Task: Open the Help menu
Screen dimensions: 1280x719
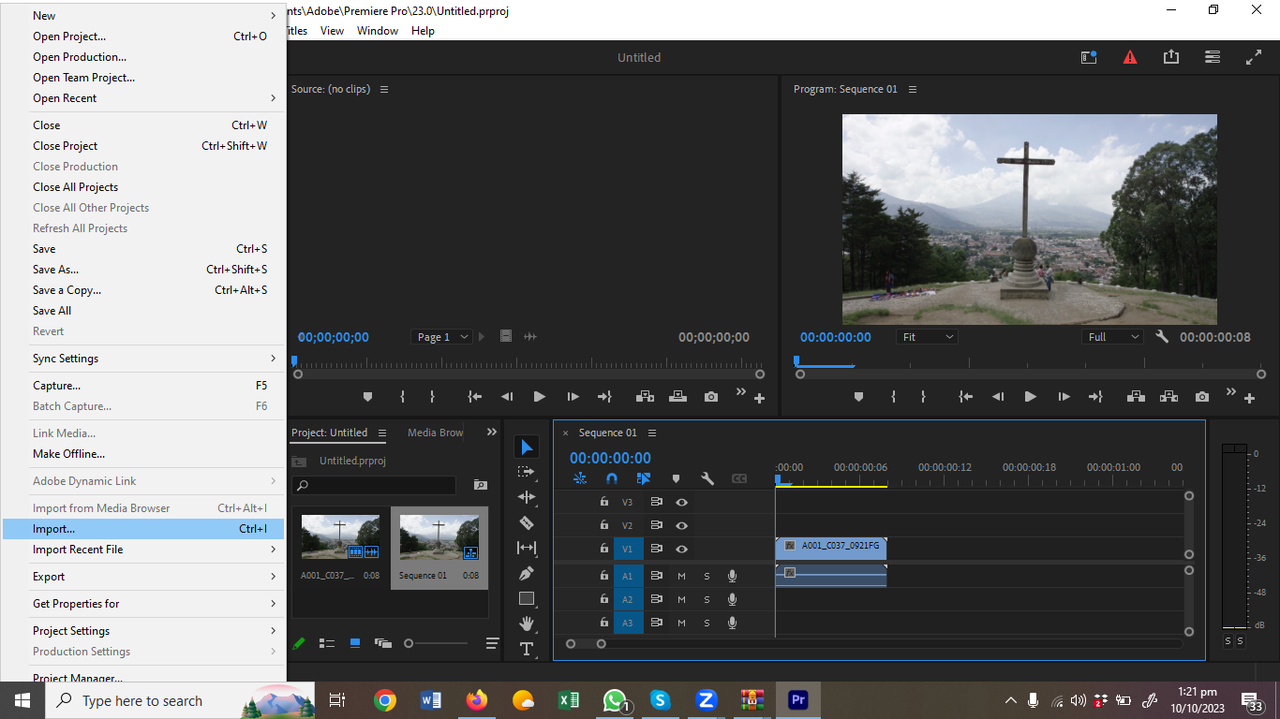Action: point(423,31)
